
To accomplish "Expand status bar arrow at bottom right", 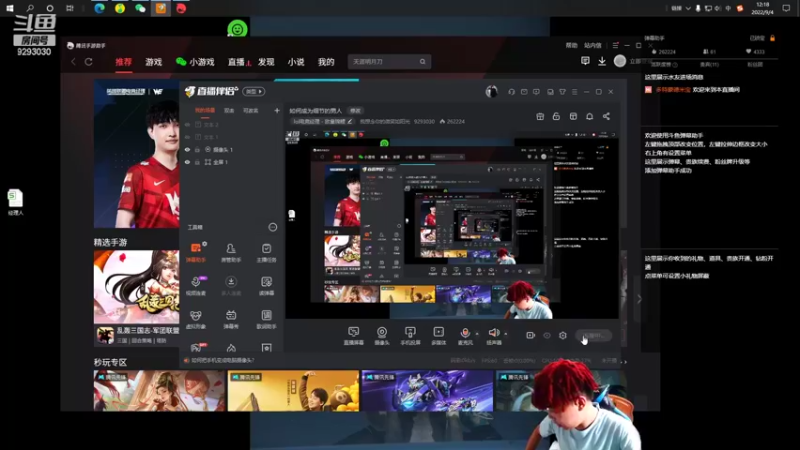I will 626,361.
